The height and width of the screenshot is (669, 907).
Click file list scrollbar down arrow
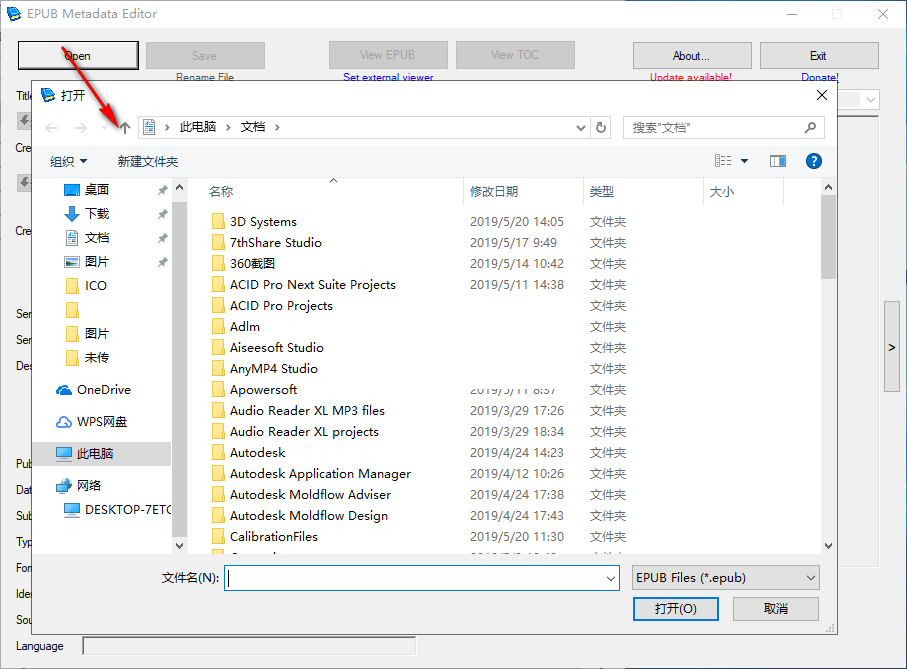coord(828,546)
